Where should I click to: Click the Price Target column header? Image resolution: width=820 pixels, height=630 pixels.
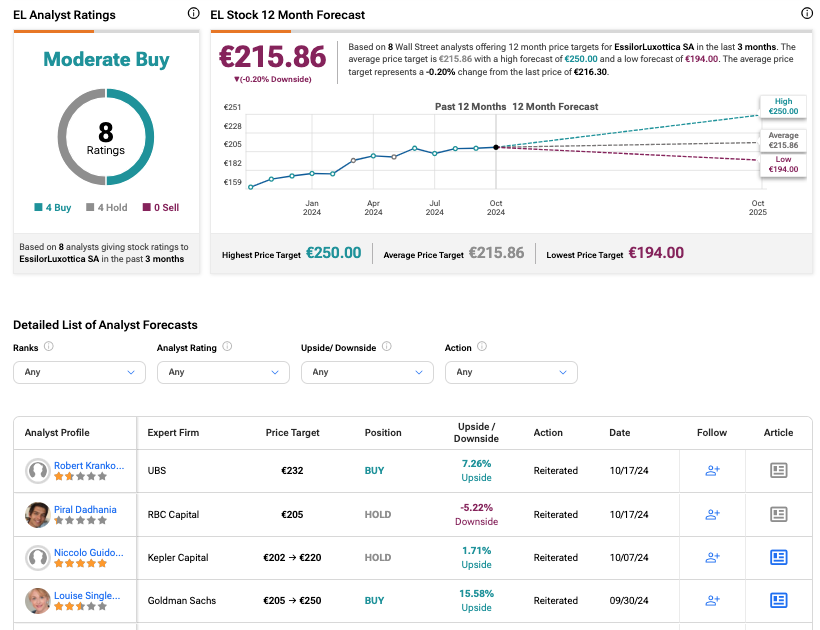[x=293, y=433]
